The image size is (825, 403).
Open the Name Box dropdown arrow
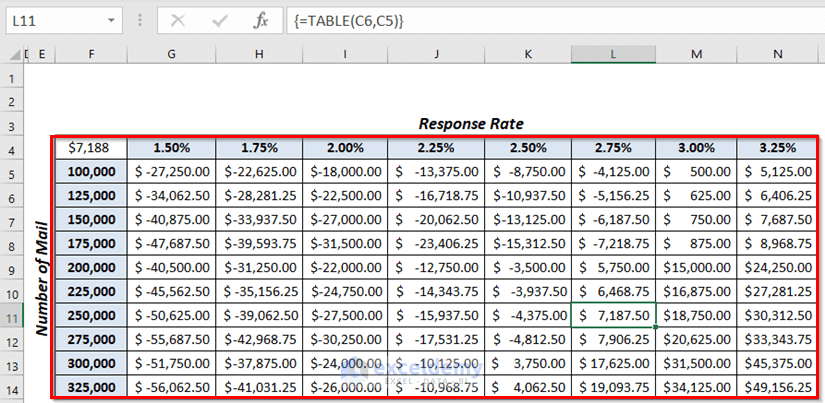111,21
